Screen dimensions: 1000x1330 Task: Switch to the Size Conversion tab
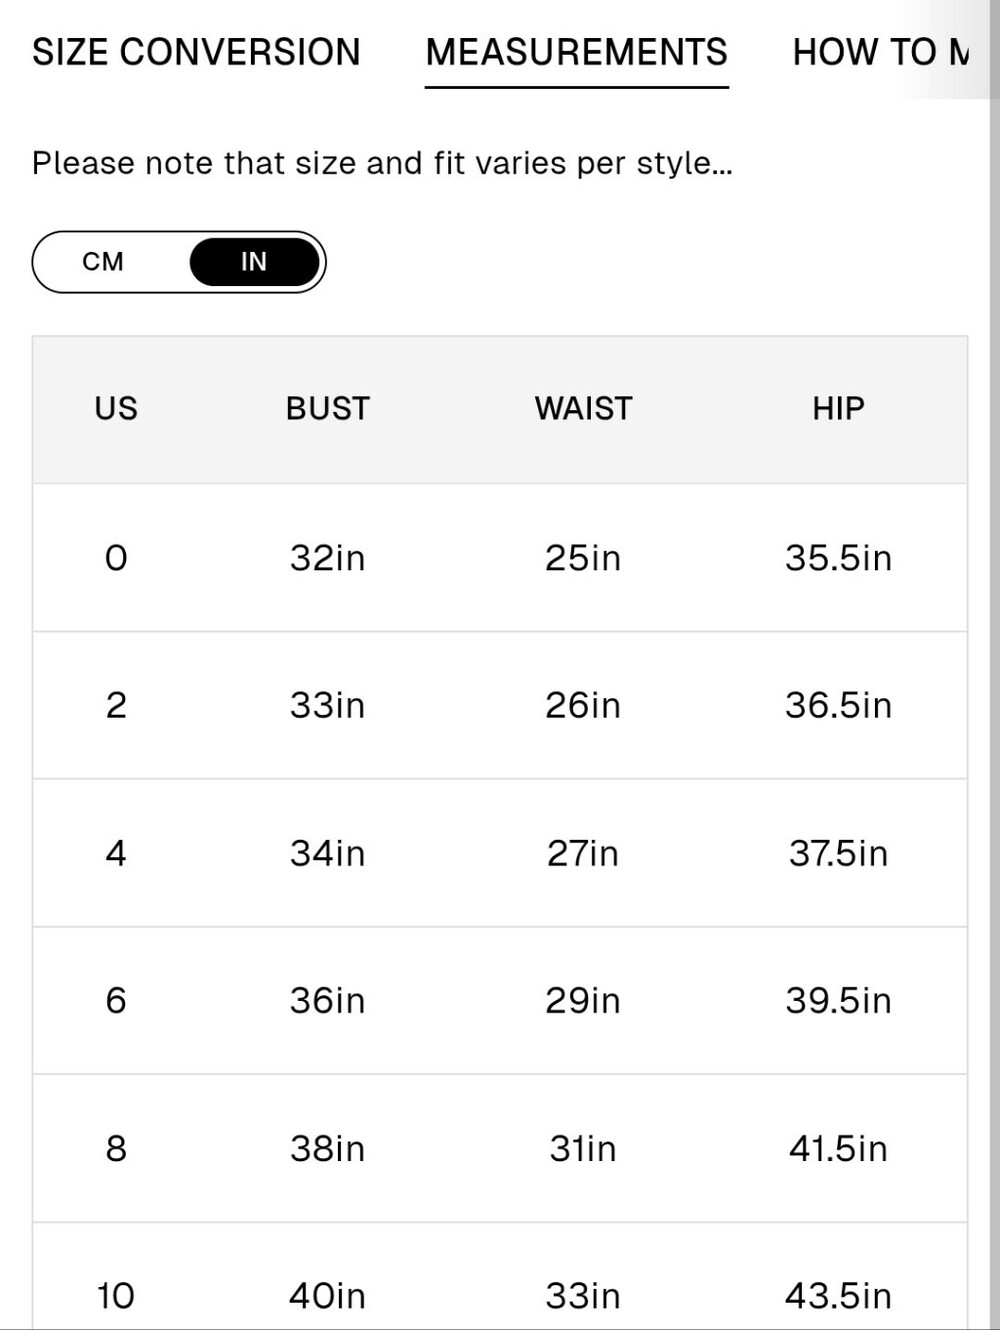tap(196, 52)
